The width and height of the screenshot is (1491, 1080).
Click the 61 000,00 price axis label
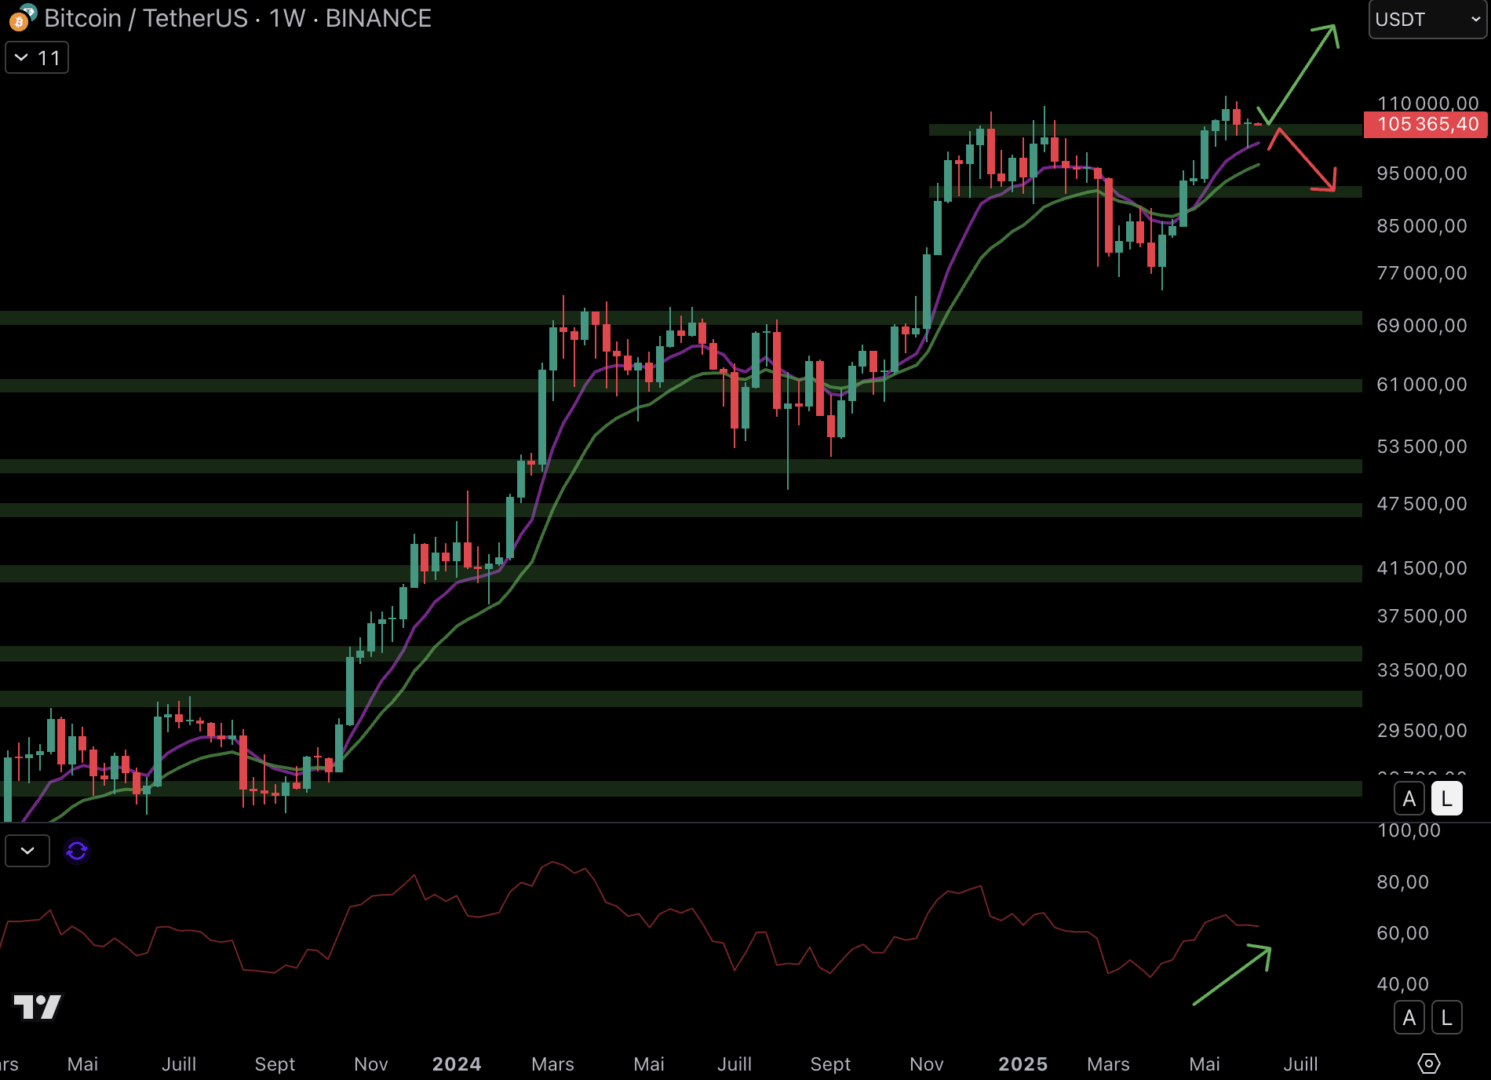(1422, 384)
